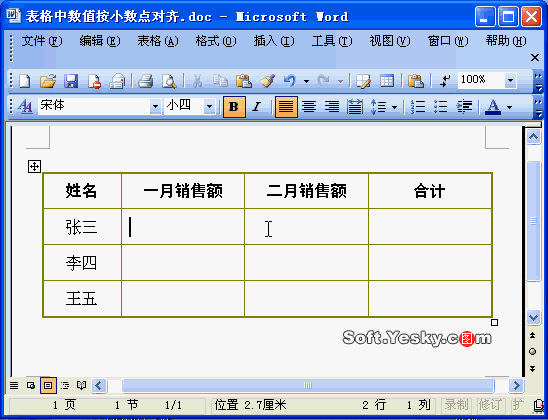The height and width of the screenshot is (420, 548).
Task: Open the font size 小四 dropdown
Action: tap(209, 107)
